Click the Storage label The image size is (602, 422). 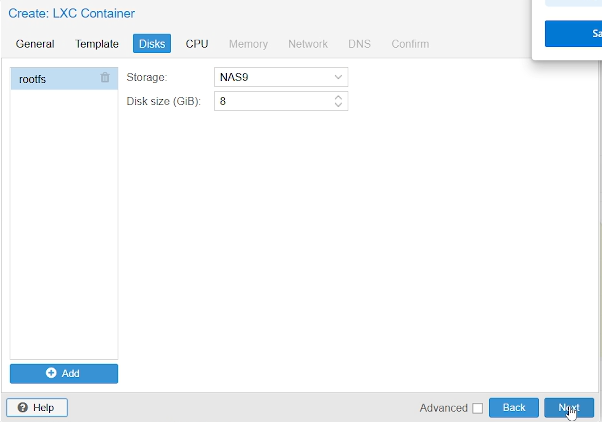147,77
